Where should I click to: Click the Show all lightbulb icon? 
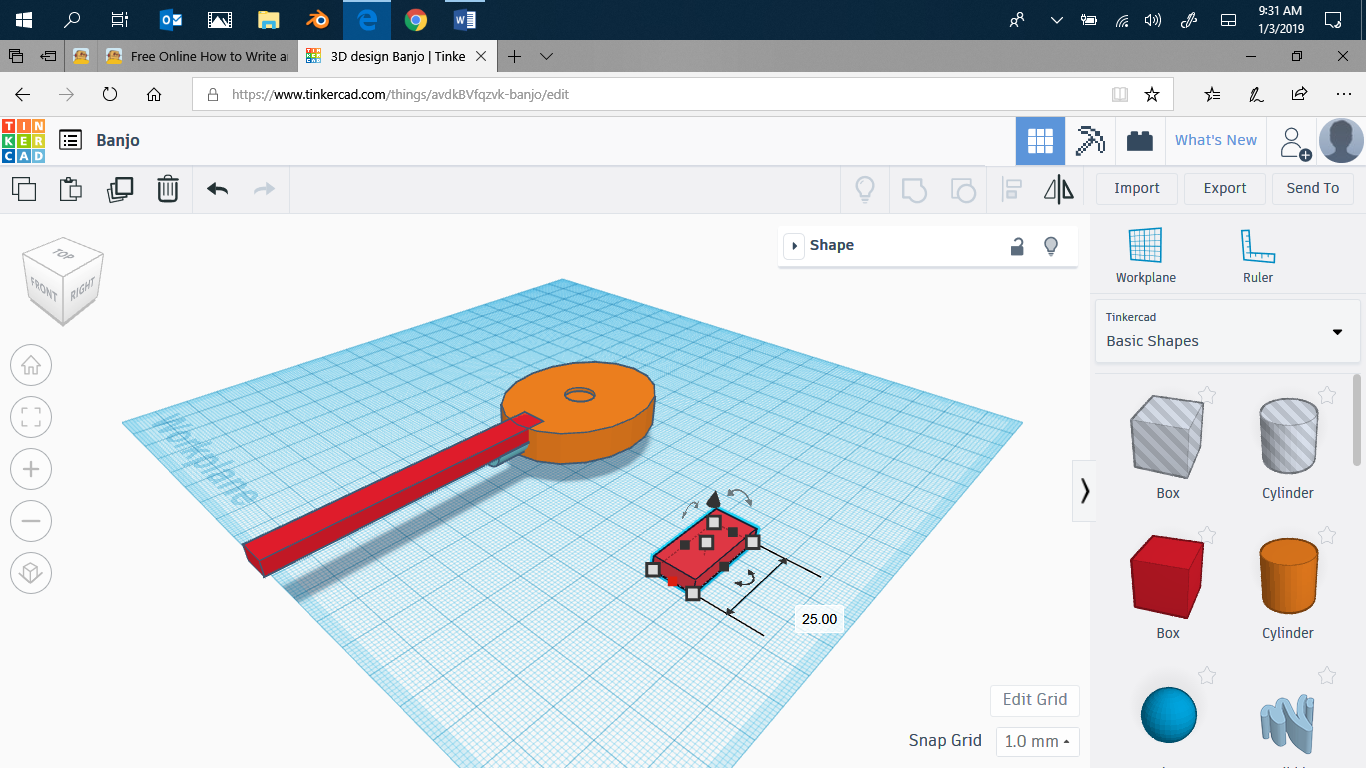(x=865, y=188)
